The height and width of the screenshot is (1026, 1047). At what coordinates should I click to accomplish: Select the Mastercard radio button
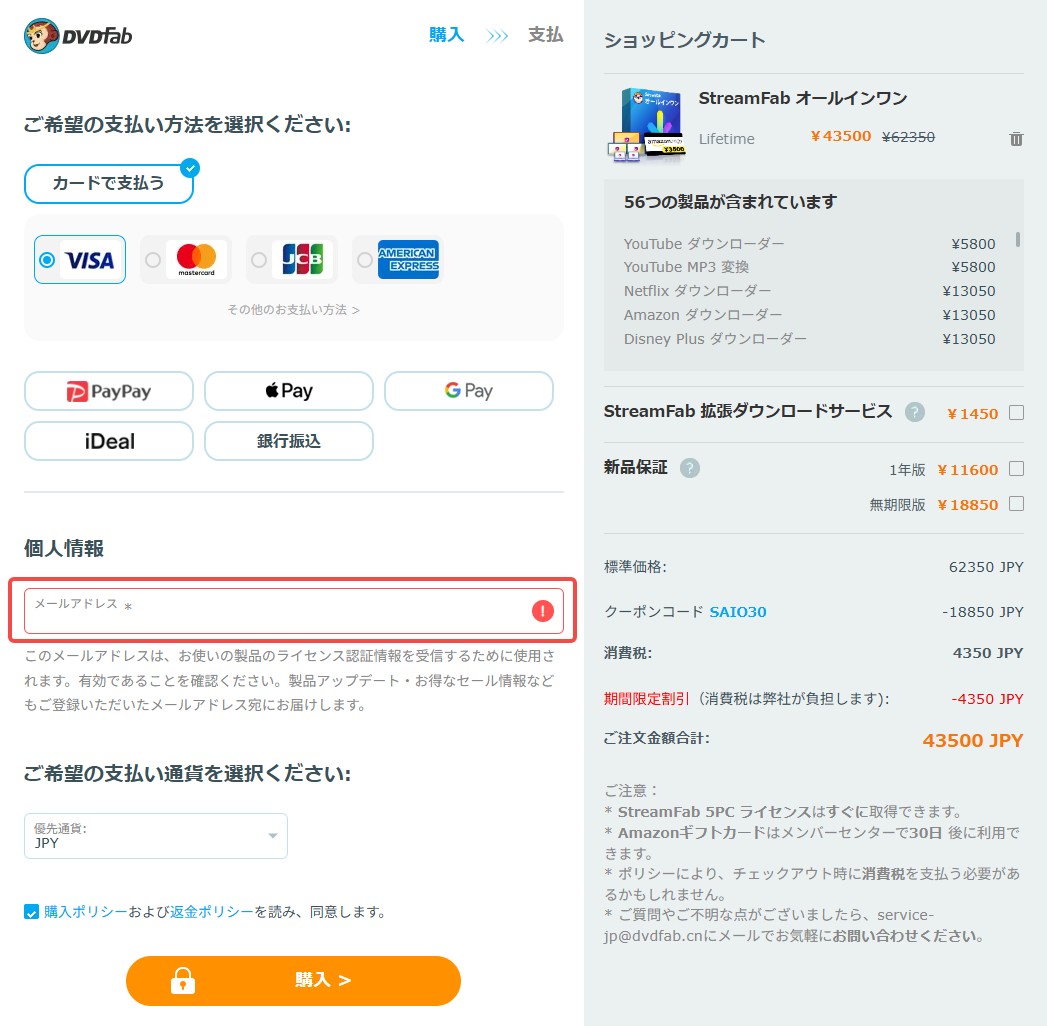153,260
